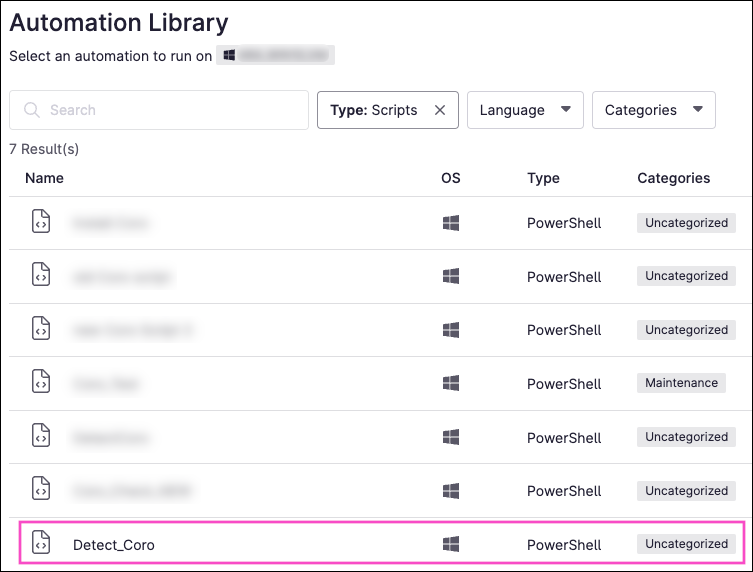Image resolution: width=753 pixels, height=572 pixels.
Task: Remove the Type: Scripts filter with X
Action: (x=440, y=110)
